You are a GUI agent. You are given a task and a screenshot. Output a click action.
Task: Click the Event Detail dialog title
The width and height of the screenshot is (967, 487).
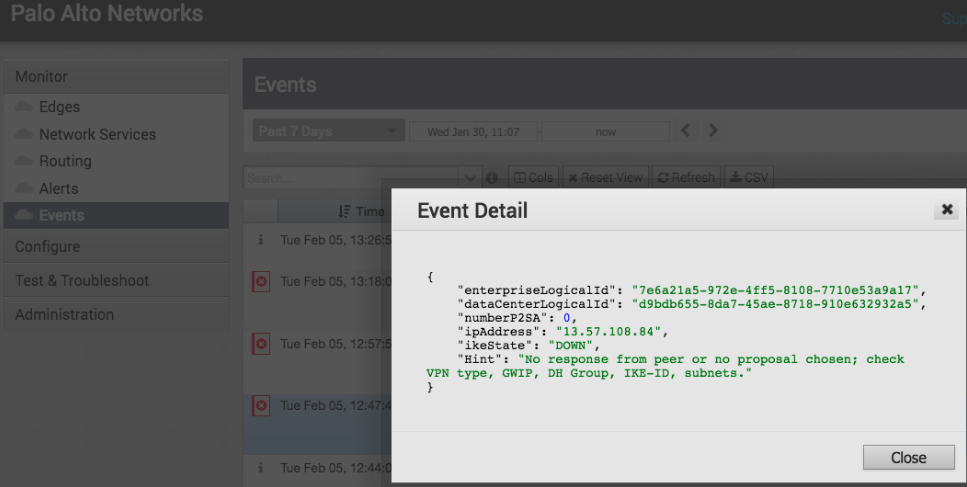click(x=472, y=210)
